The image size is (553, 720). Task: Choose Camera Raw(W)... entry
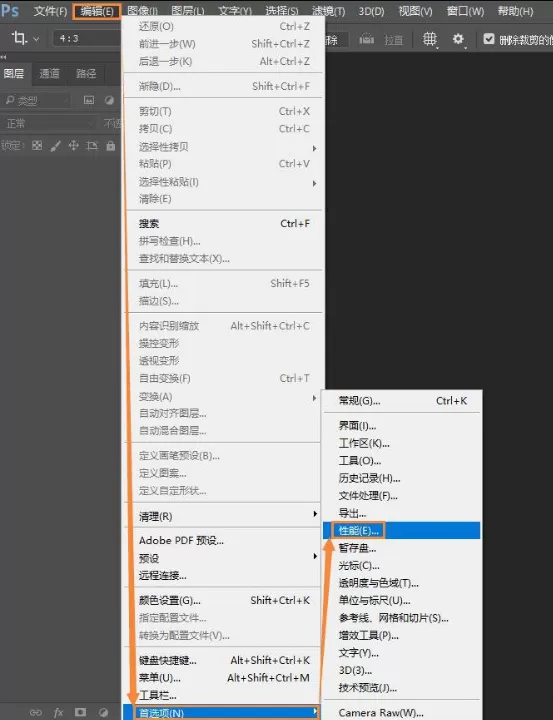(401, 713)
